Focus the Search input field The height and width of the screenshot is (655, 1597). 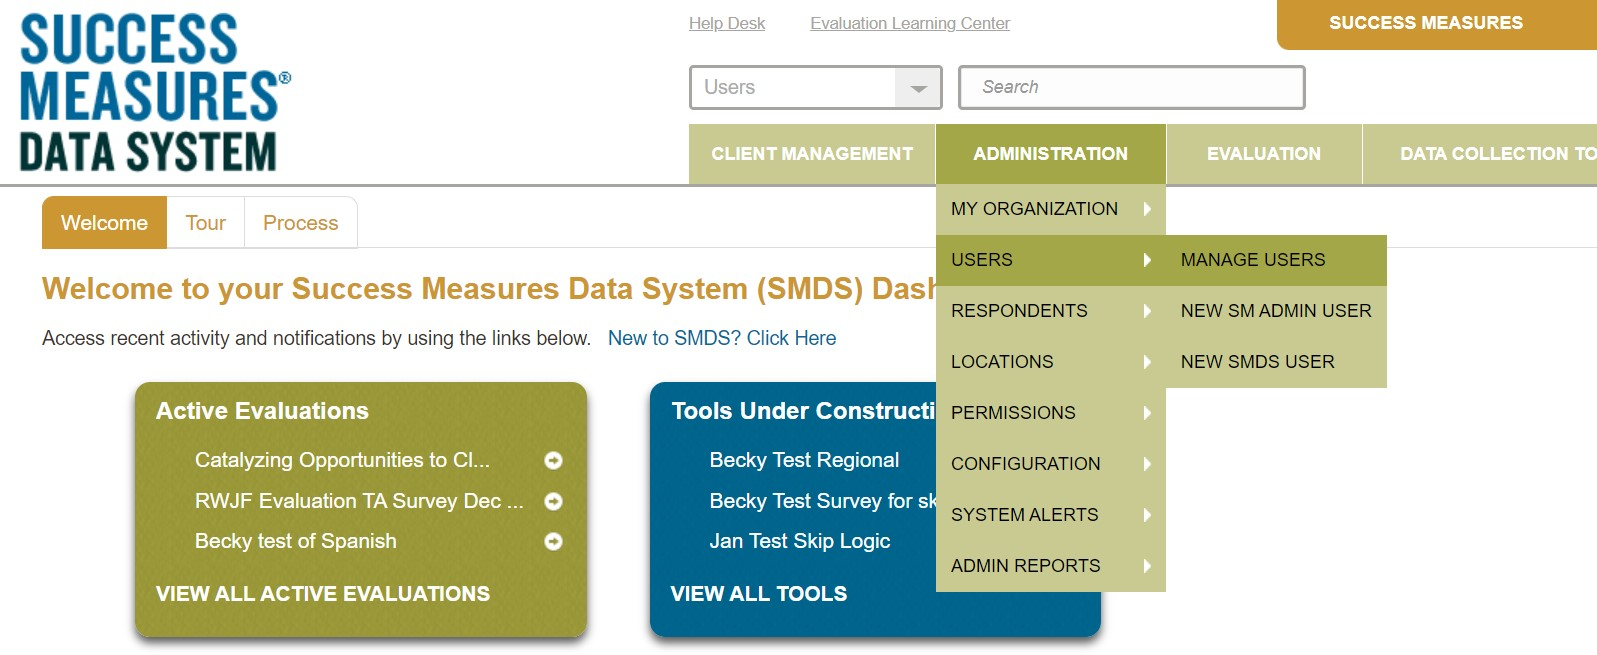coord(1132,88)
